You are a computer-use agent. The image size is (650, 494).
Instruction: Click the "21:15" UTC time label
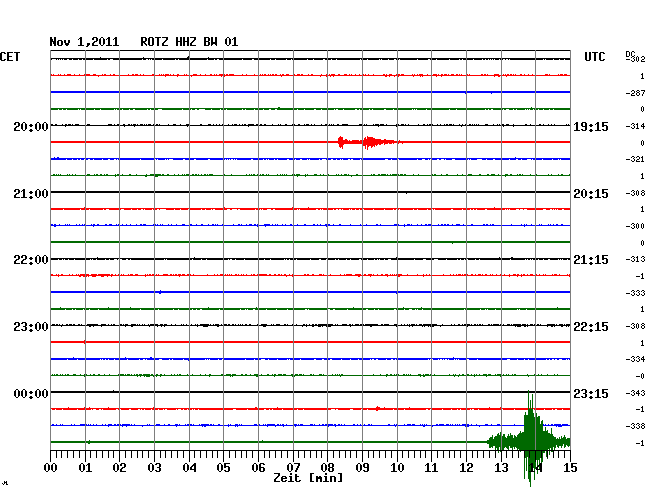point(591,260)
